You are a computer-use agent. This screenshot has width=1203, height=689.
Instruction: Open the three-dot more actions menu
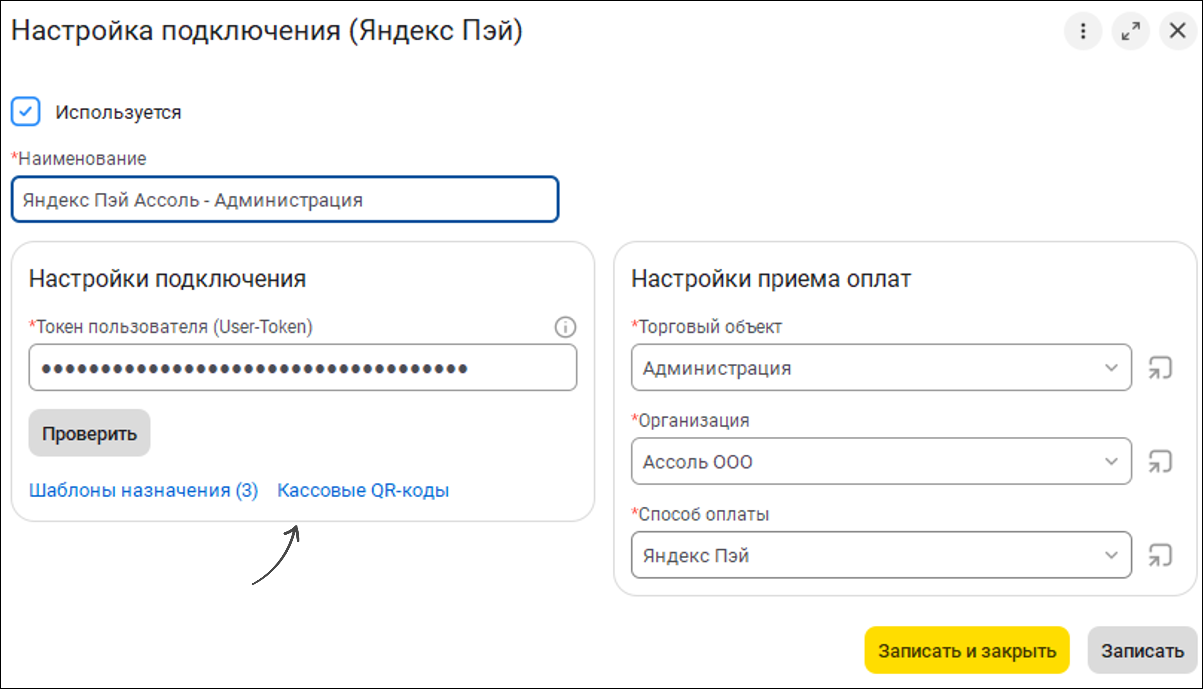pos(1083,32)
